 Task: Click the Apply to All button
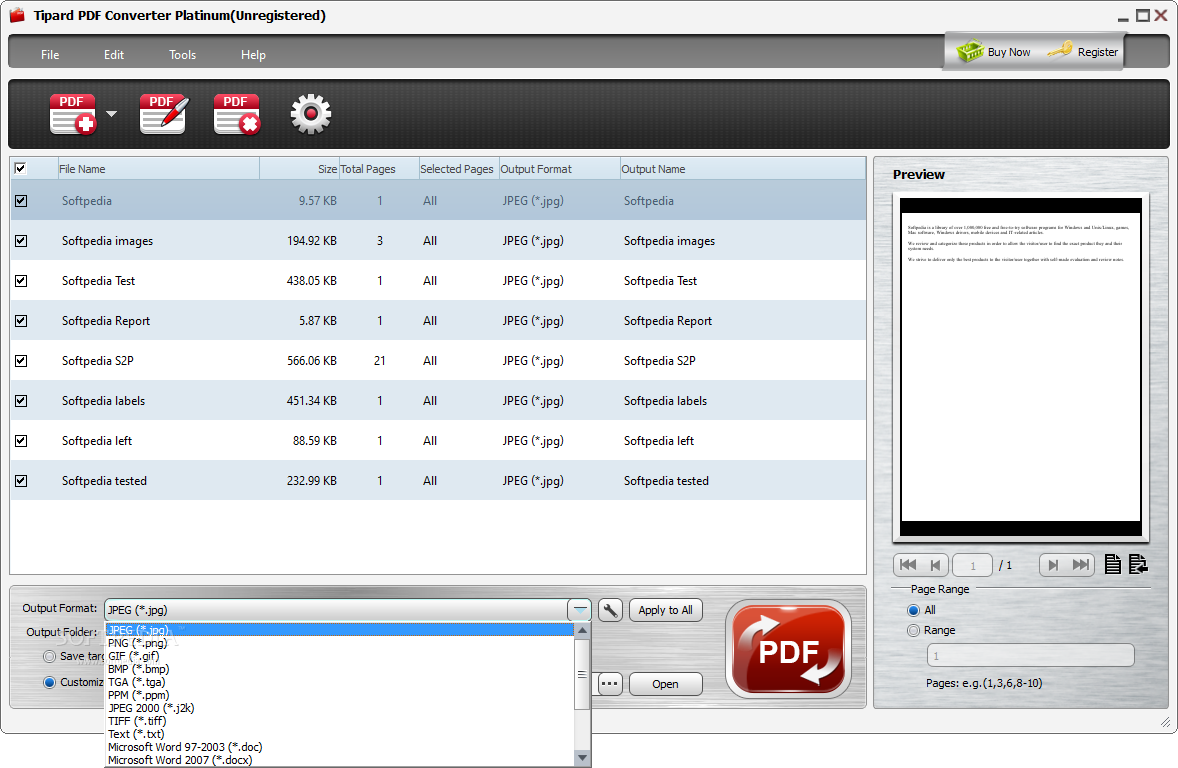[666, 610]
